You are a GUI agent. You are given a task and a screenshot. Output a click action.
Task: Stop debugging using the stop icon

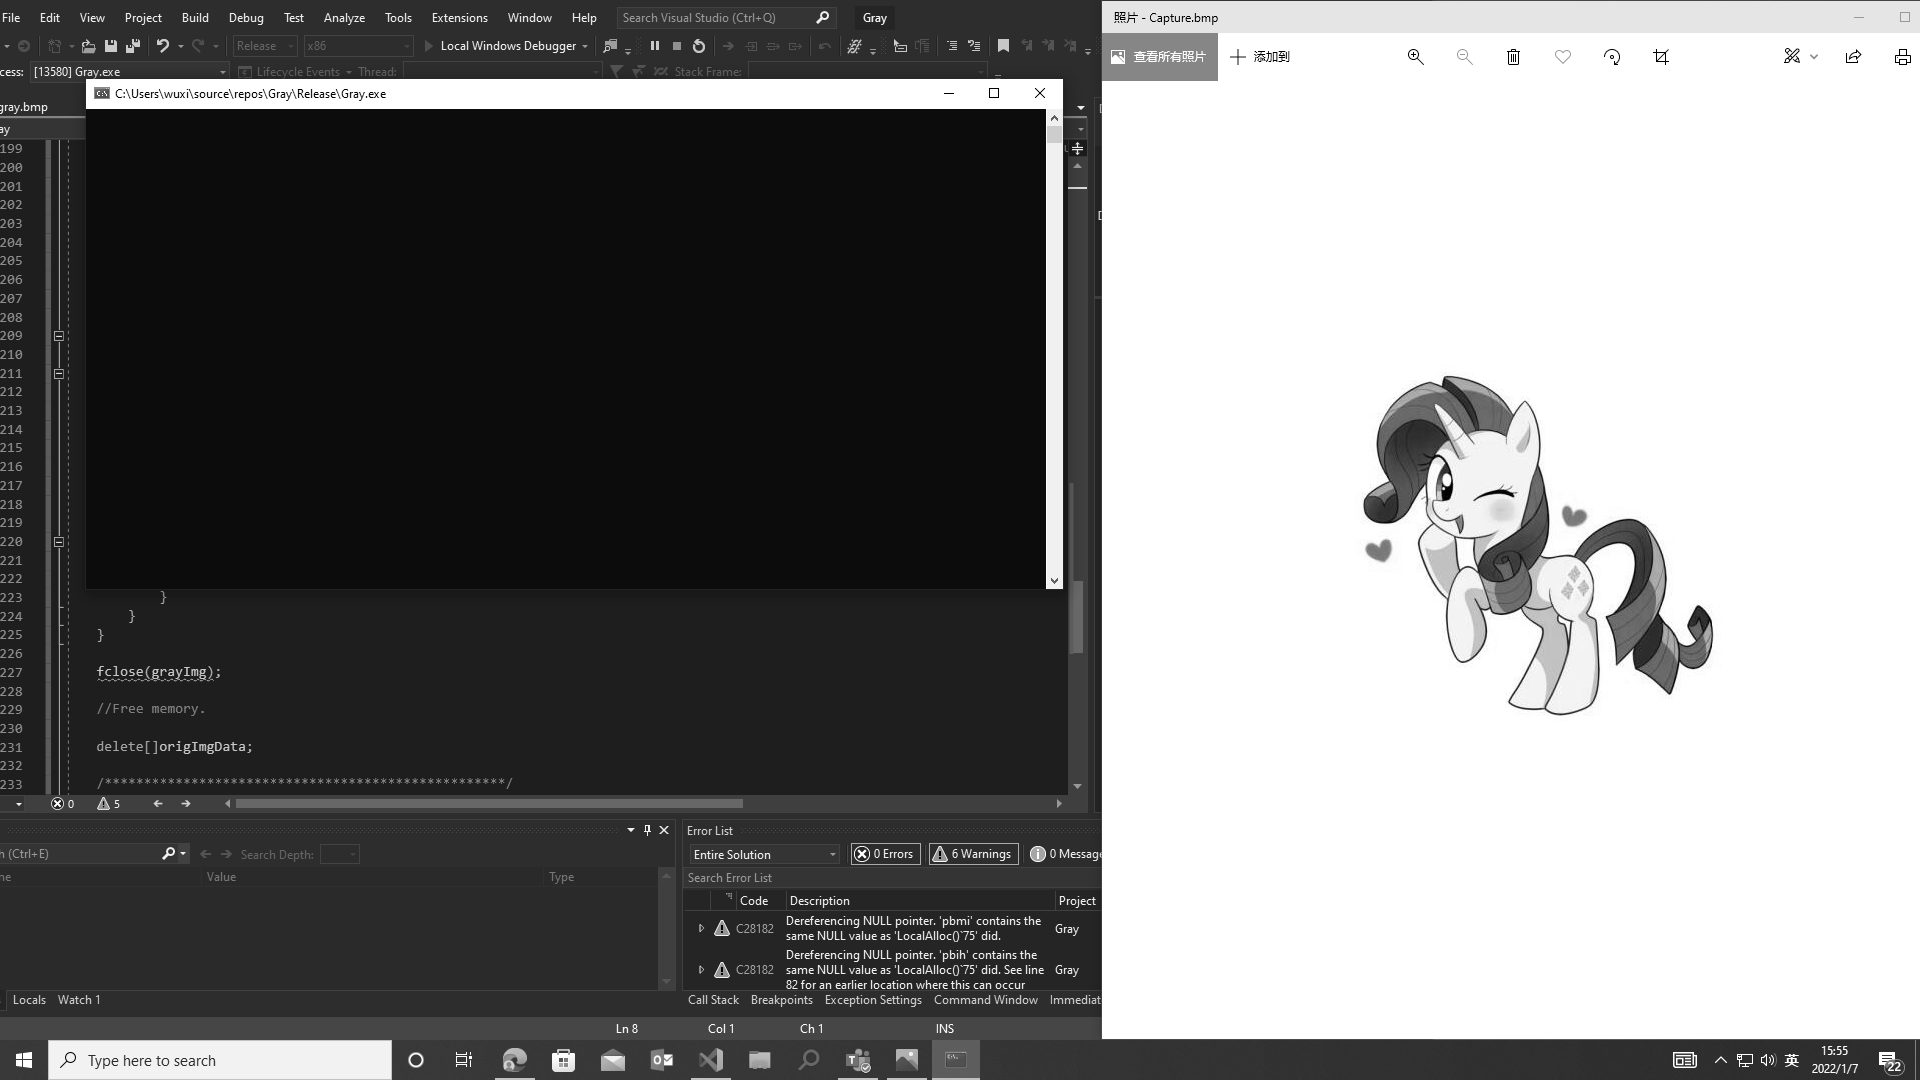tap(677, 46)
